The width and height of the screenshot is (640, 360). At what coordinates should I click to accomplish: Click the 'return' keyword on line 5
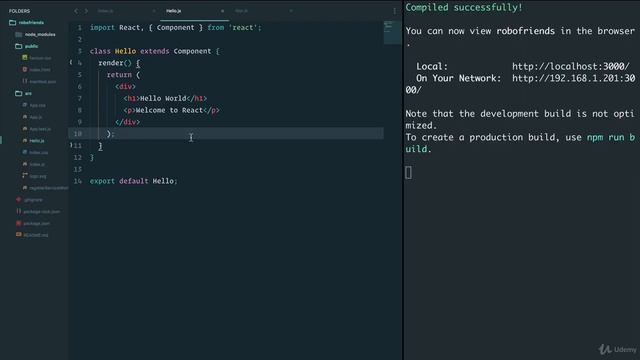119,75
